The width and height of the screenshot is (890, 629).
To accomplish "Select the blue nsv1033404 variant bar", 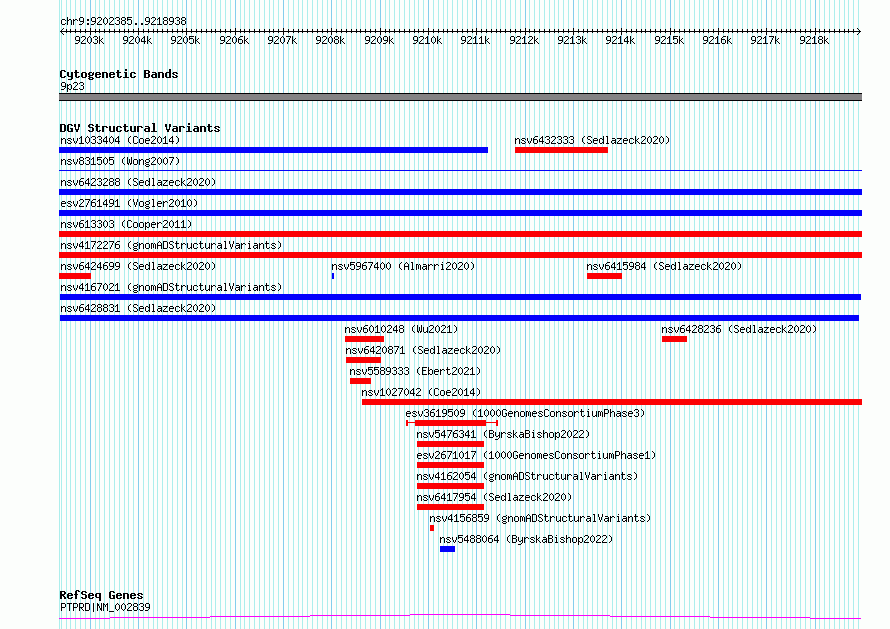I will [x=274, y=150].
